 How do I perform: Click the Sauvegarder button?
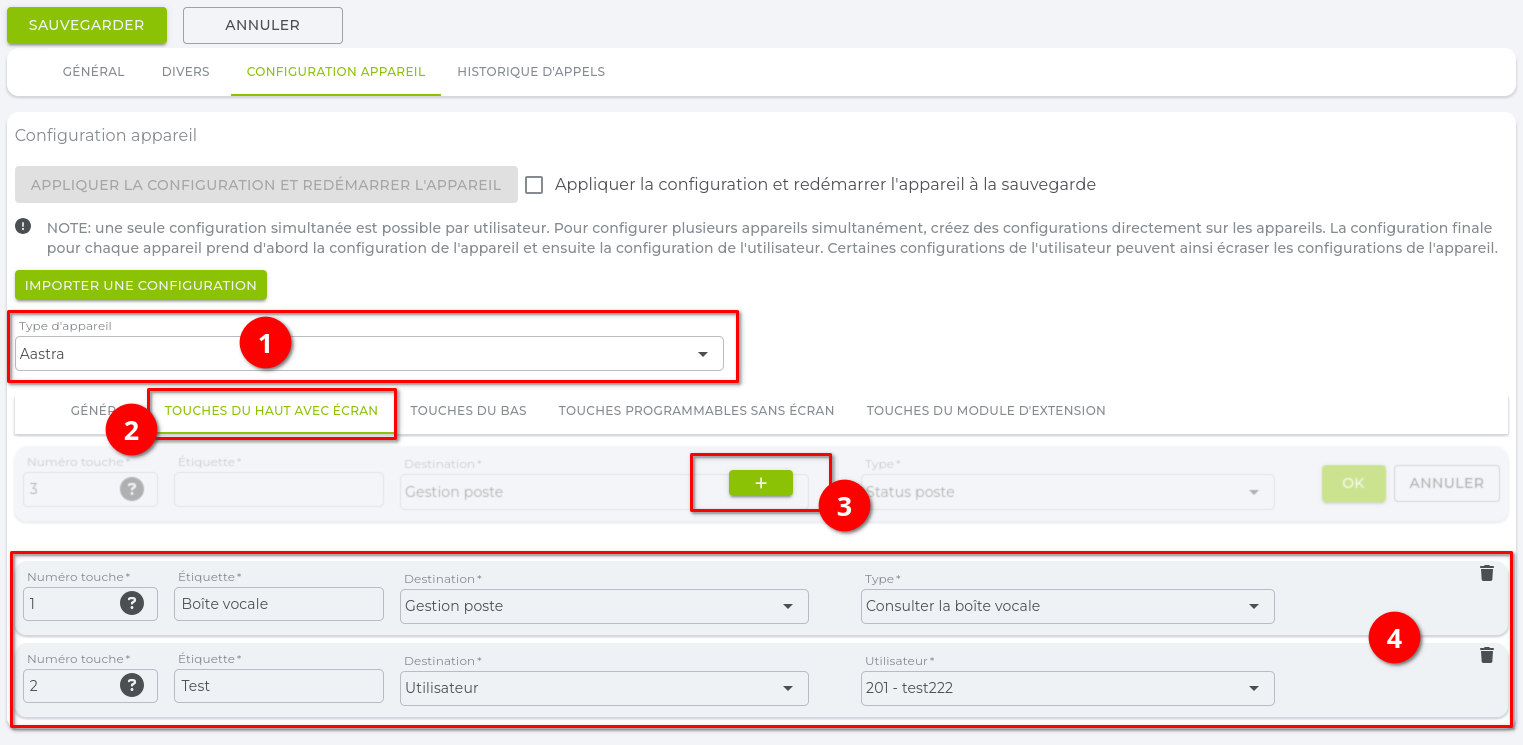pyautogui.click(x=87, y=25)
